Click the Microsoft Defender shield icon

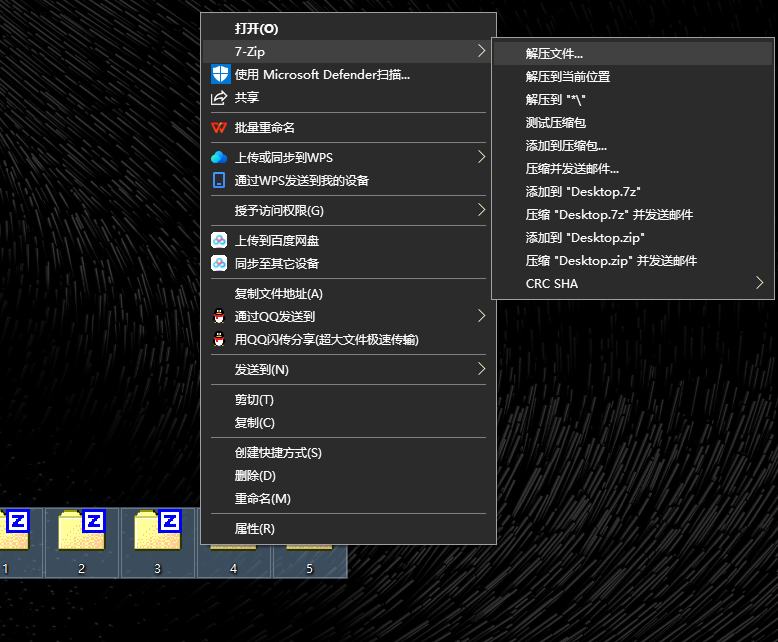click(x=220, y=74)
